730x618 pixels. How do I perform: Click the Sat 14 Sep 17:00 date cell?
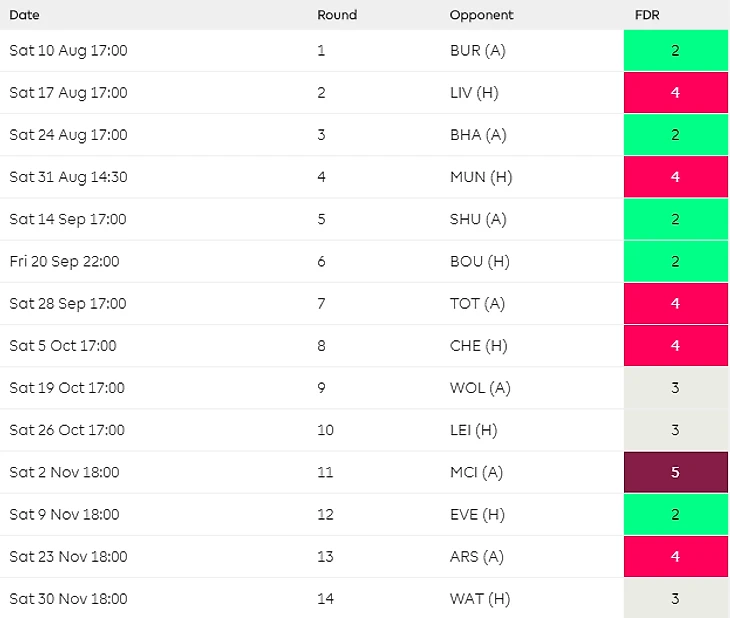pos(68,219)
